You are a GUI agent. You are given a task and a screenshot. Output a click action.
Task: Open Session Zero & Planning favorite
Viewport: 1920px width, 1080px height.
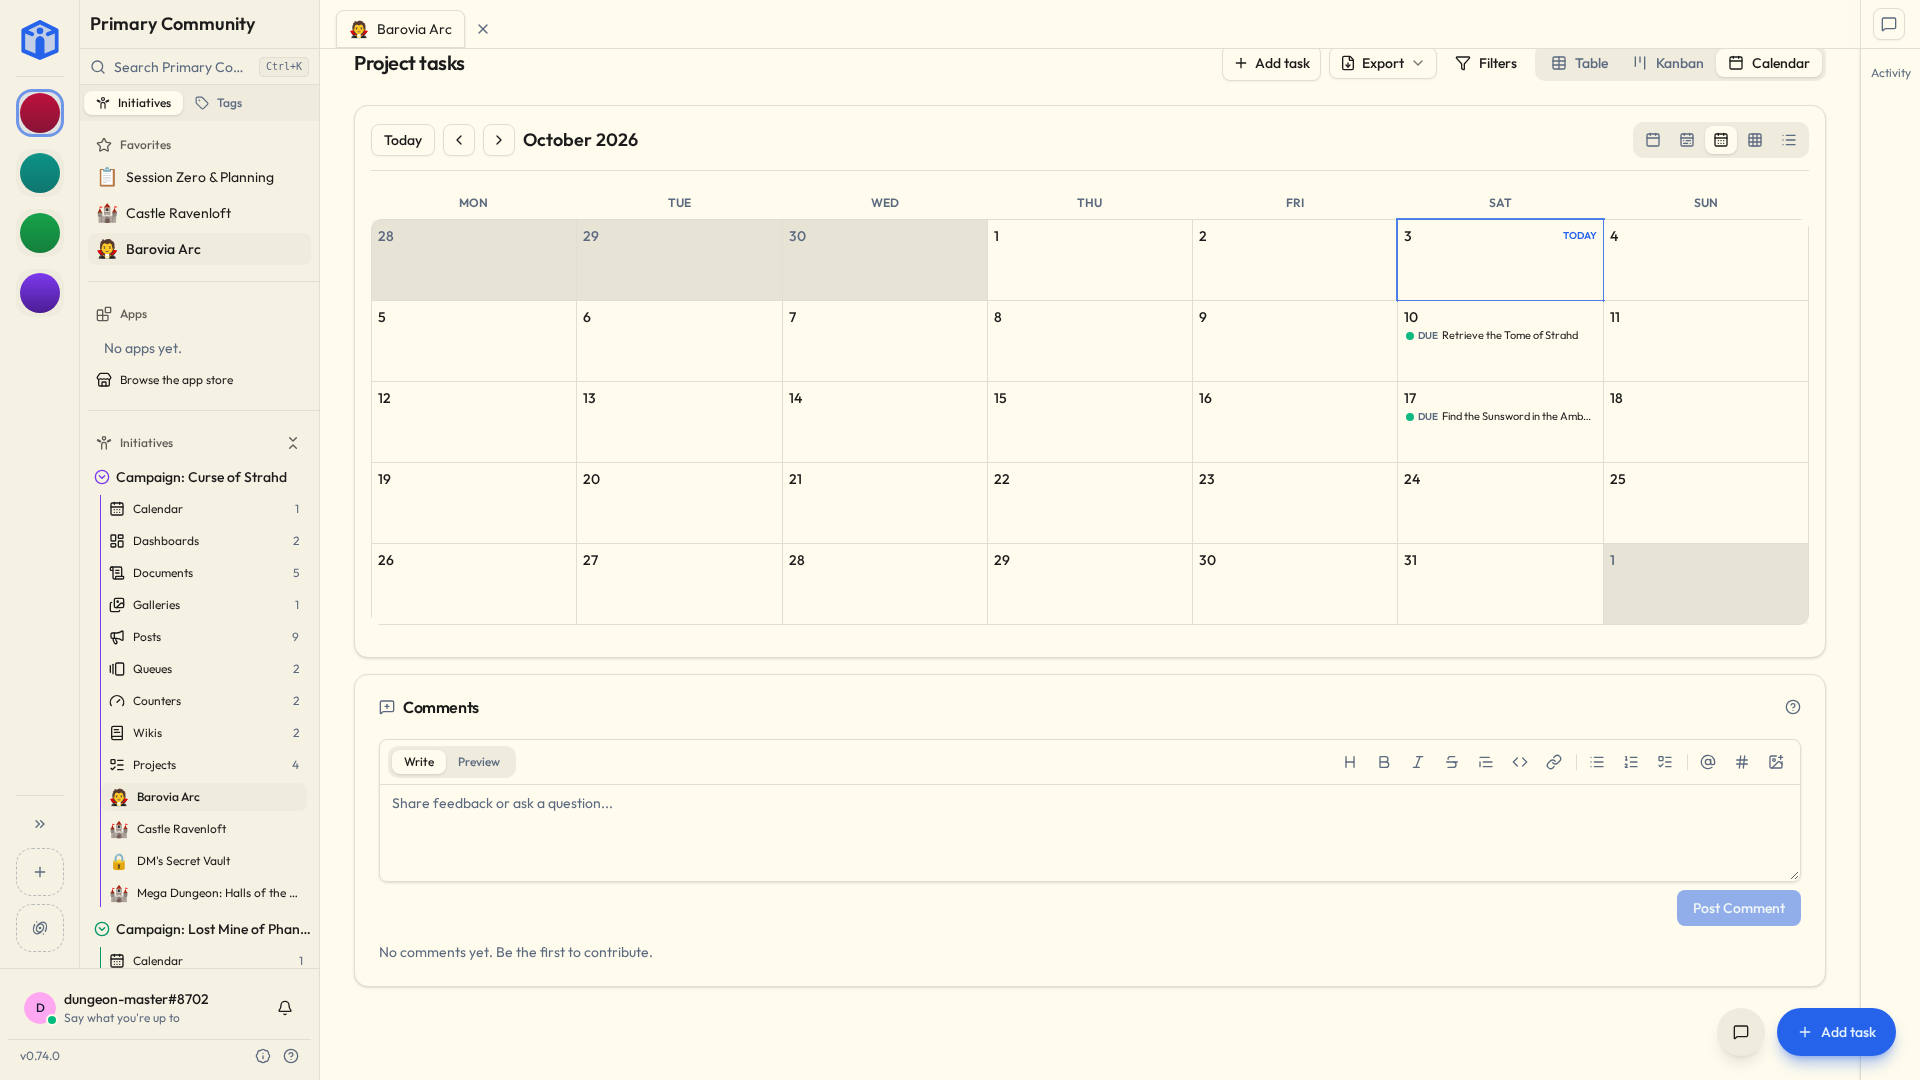pyautogui.click(x=200, y=177)
